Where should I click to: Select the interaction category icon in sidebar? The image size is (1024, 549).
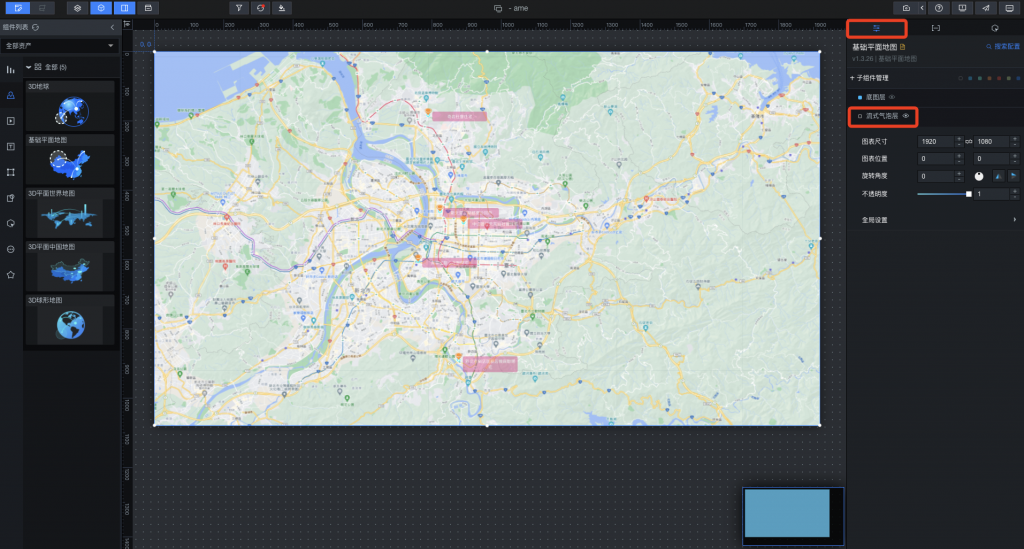10,223
